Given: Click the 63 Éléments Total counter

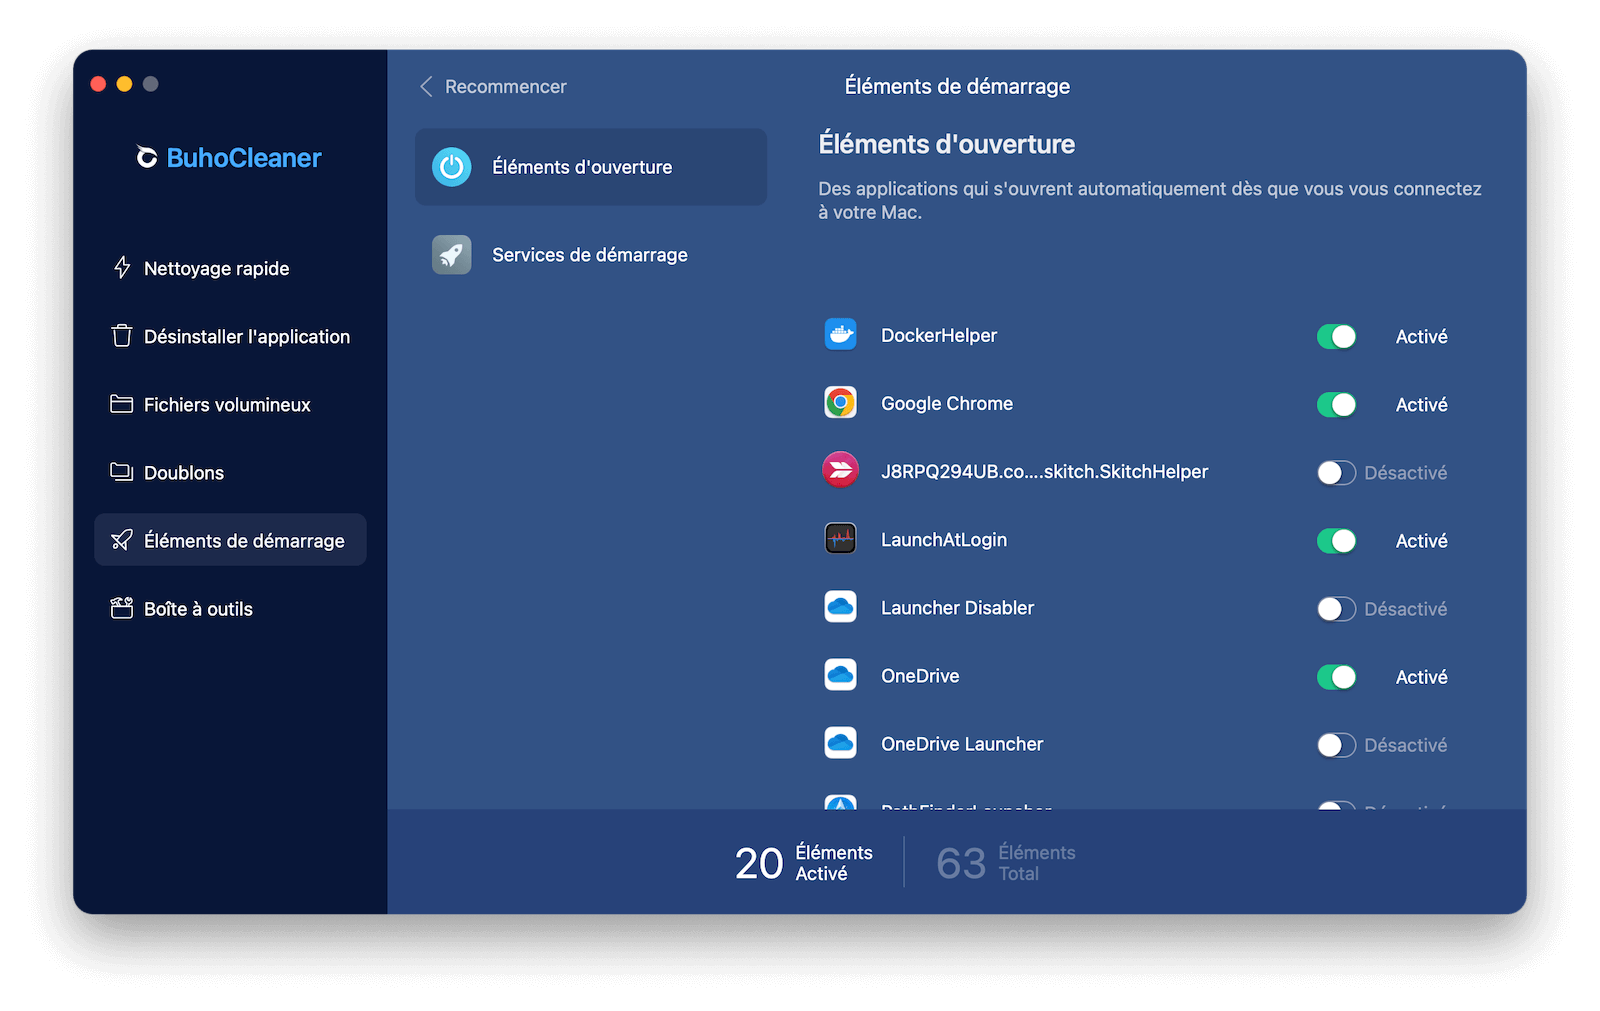Looking at the screenshot, I should pyautogui.click(x=1006, y=862).
